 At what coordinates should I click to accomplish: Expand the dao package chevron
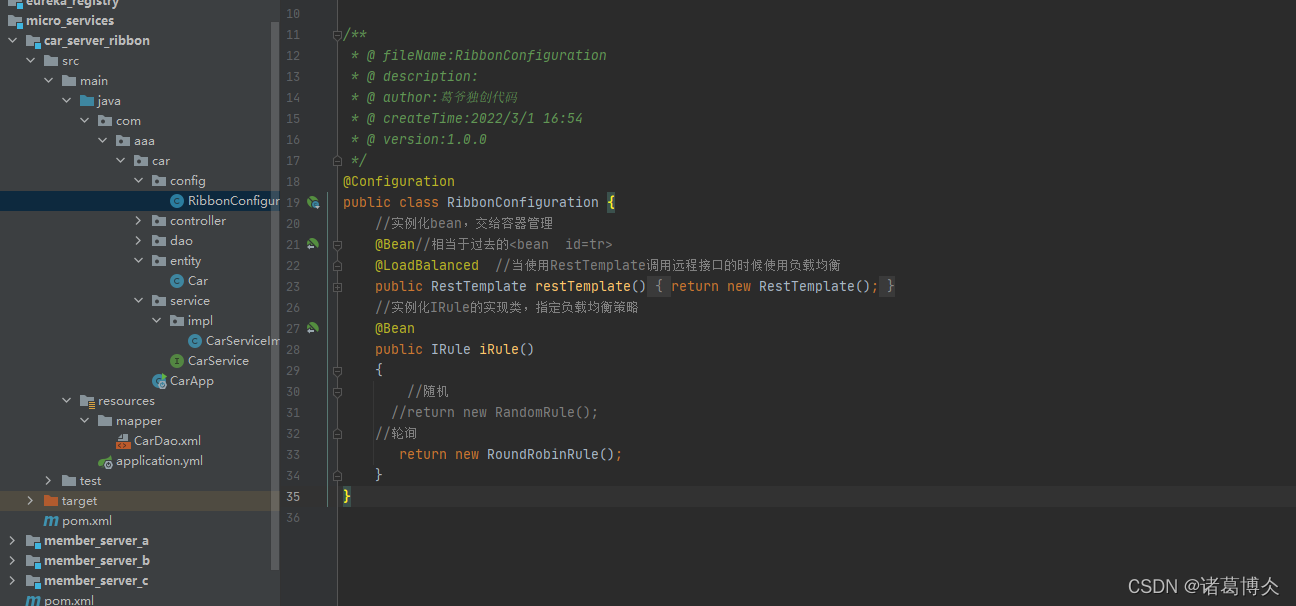click(x=138, y=241)
